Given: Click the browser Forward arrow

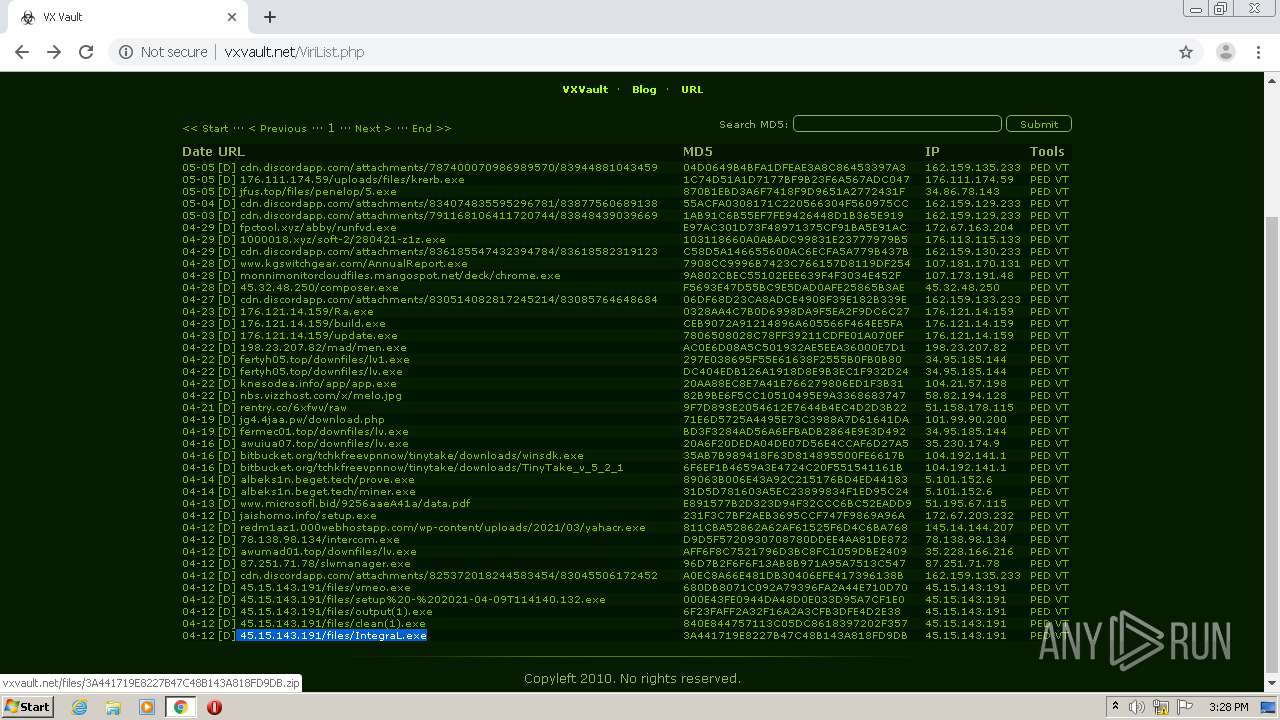Looking at the screenshot, I should pos(54,52).
